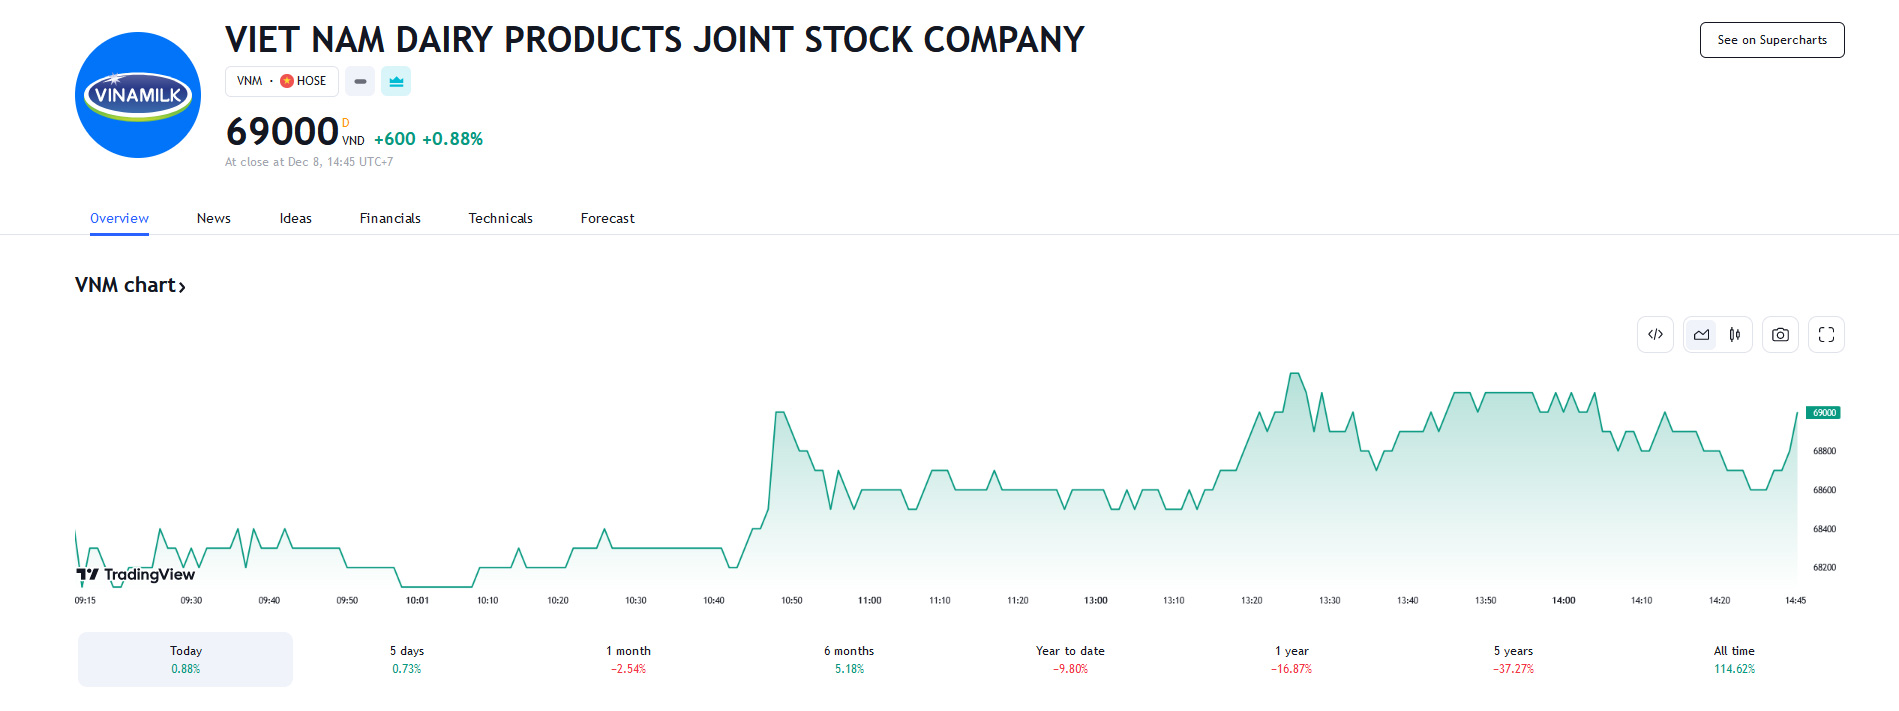1899x711 pixels.
Task: Click the Vinamilk company logo
Action: [x=138, y=95]
